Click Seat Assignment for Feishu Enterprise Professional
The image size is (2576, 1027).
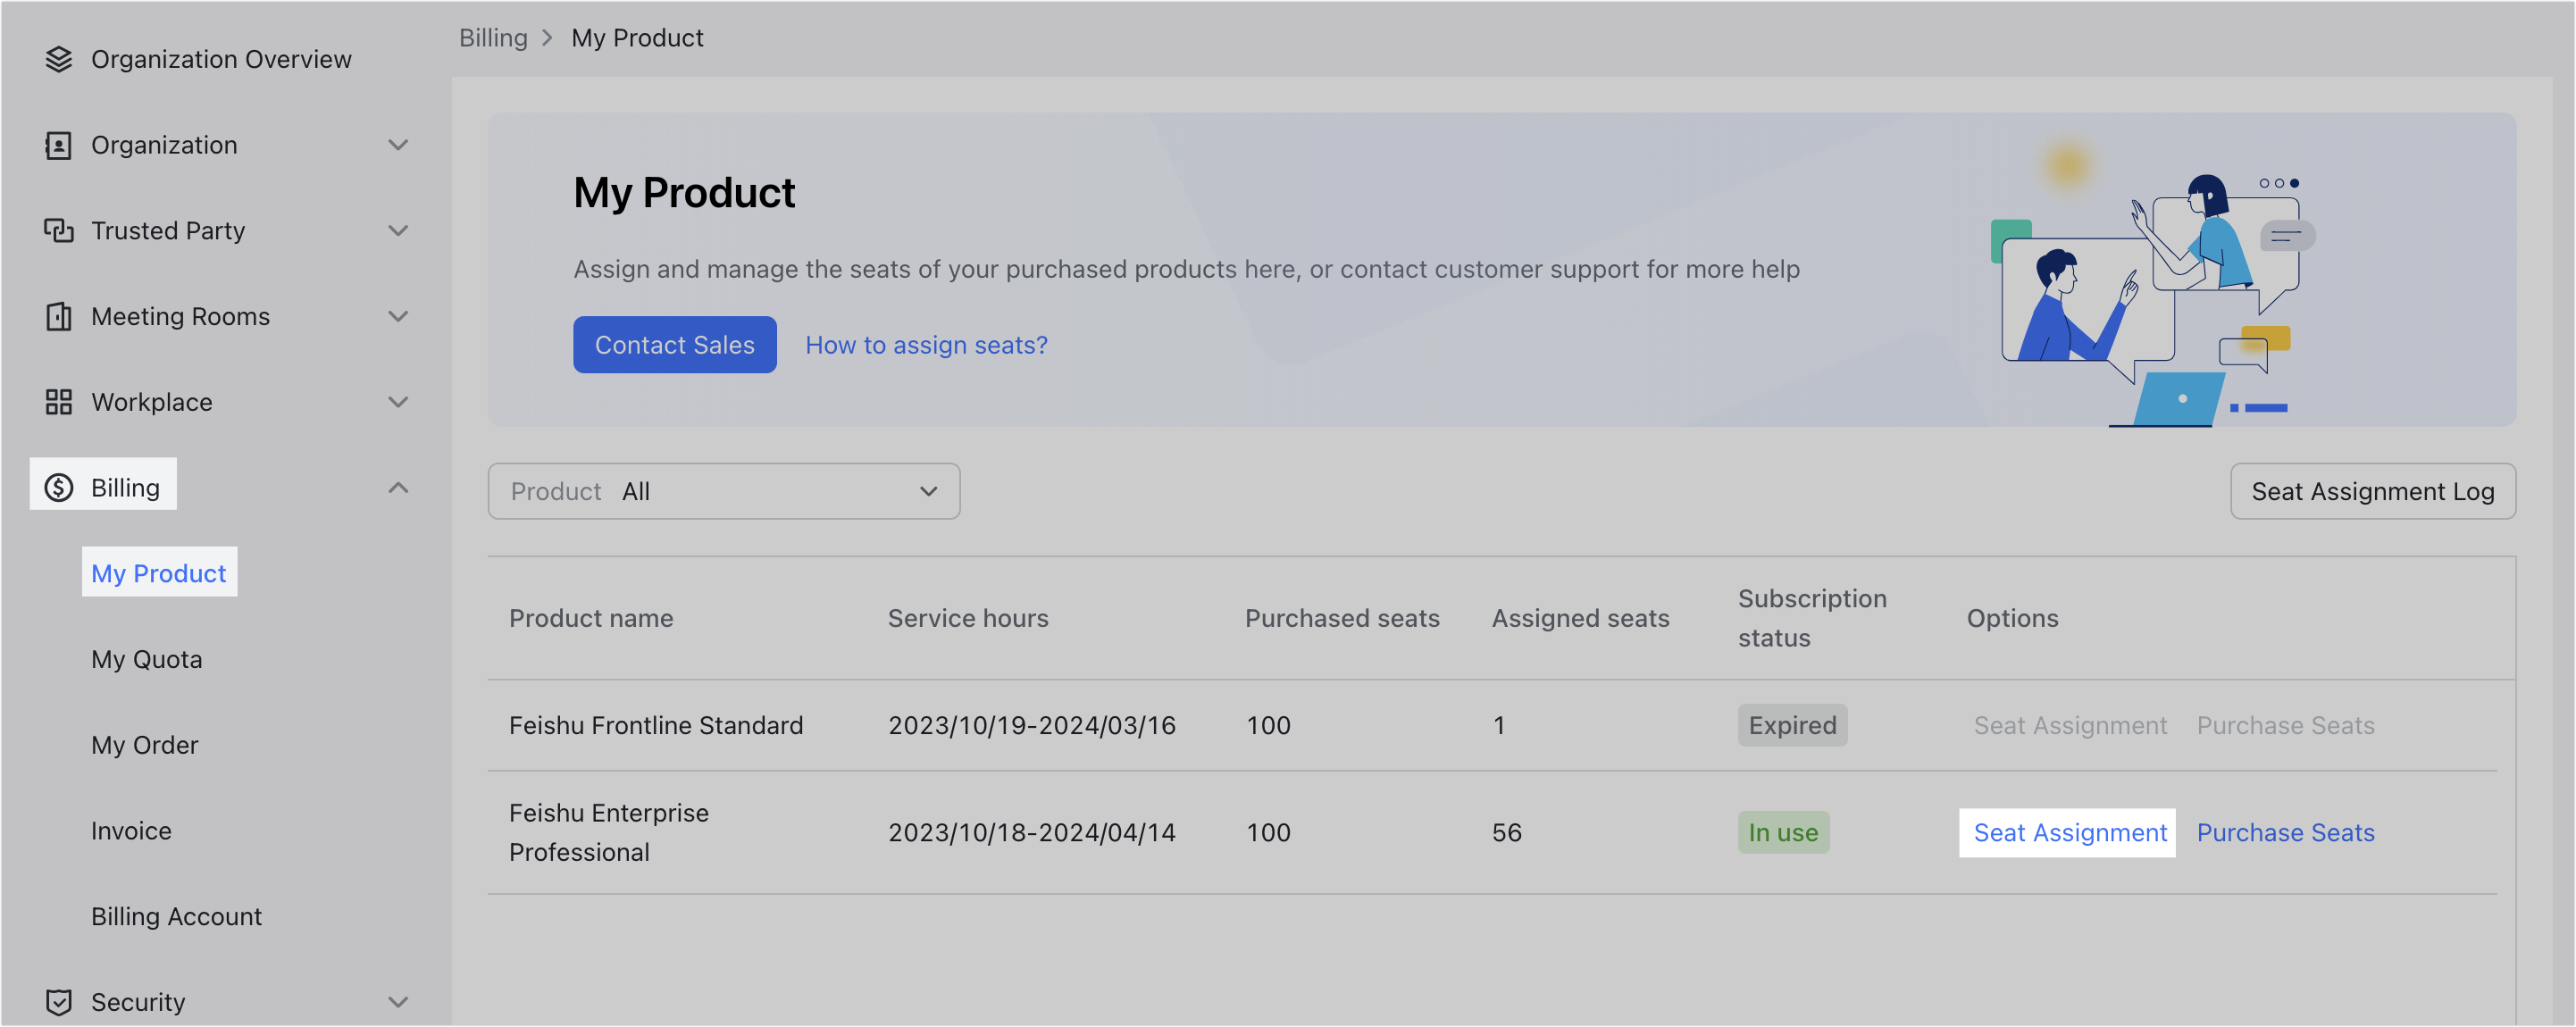(2066, 832)
